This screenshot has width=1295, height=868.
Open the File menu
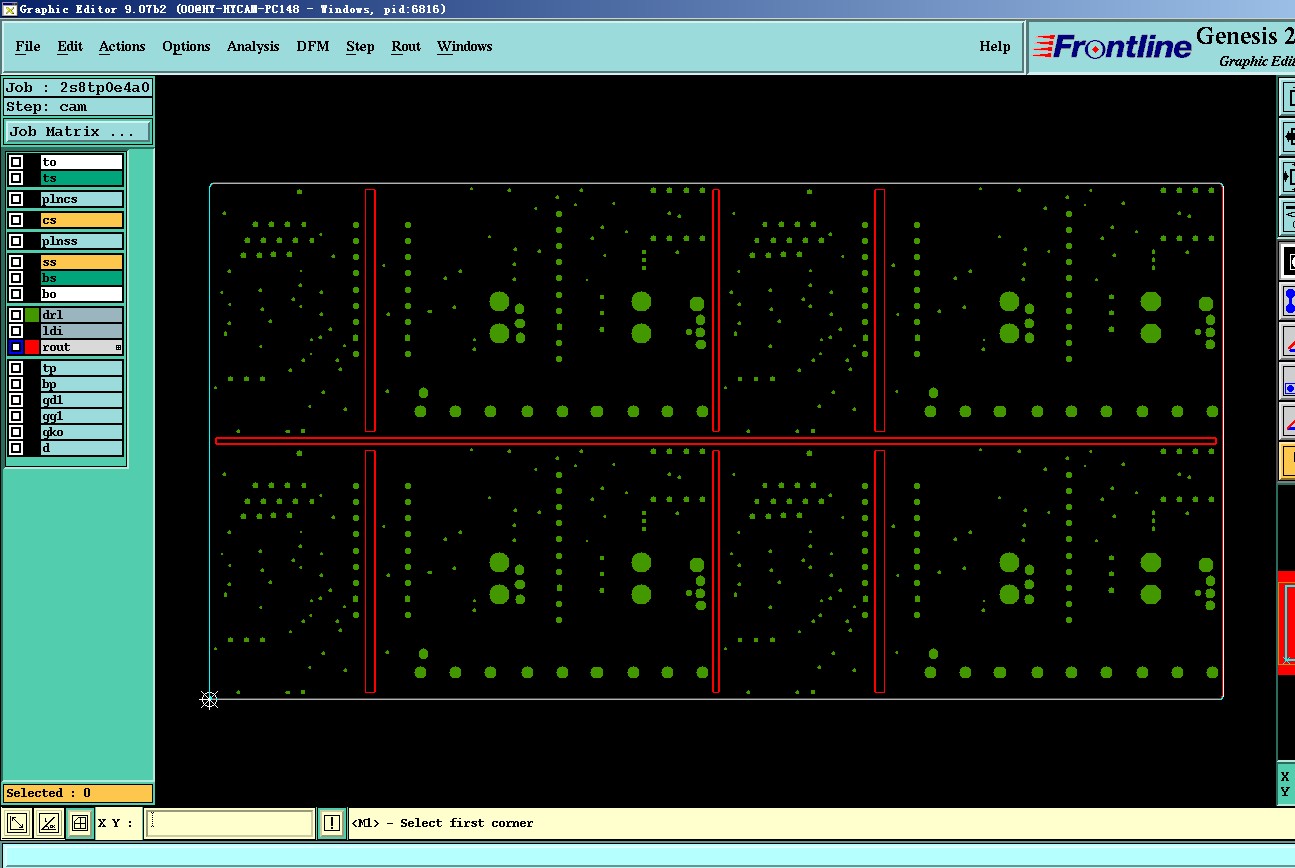click(28, 46)
